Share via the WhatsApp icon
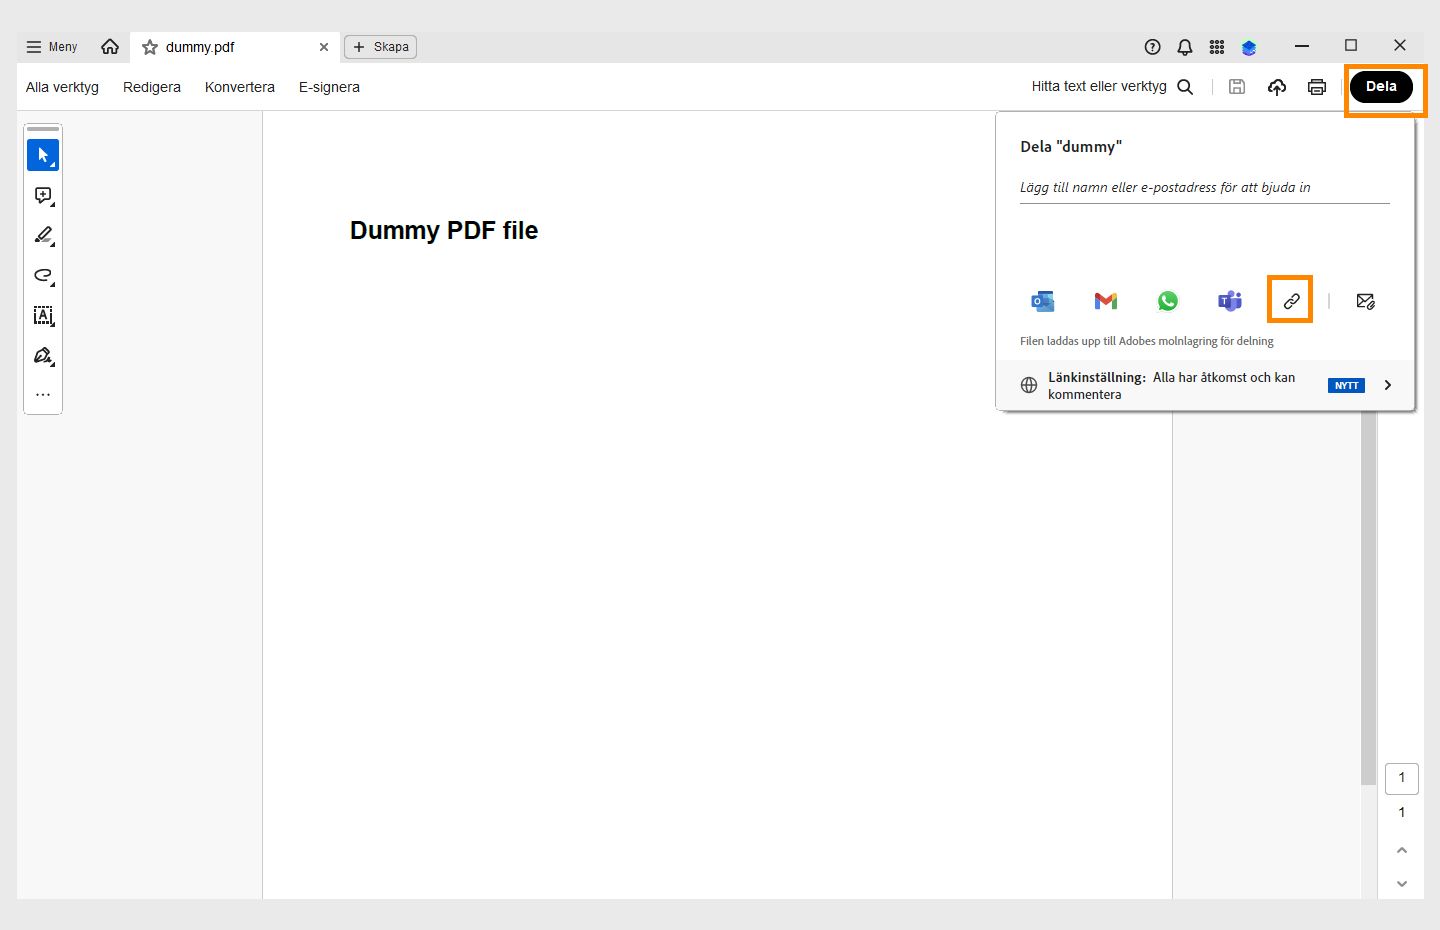Screen dimensions: 1440x930 (1168, 301)
